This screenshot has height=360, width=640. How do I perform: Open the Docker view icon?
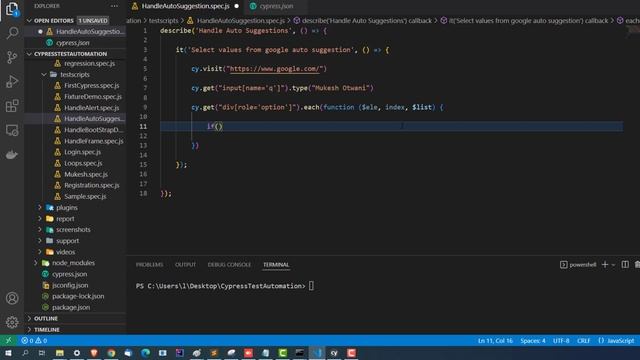(x=12, y=155)
